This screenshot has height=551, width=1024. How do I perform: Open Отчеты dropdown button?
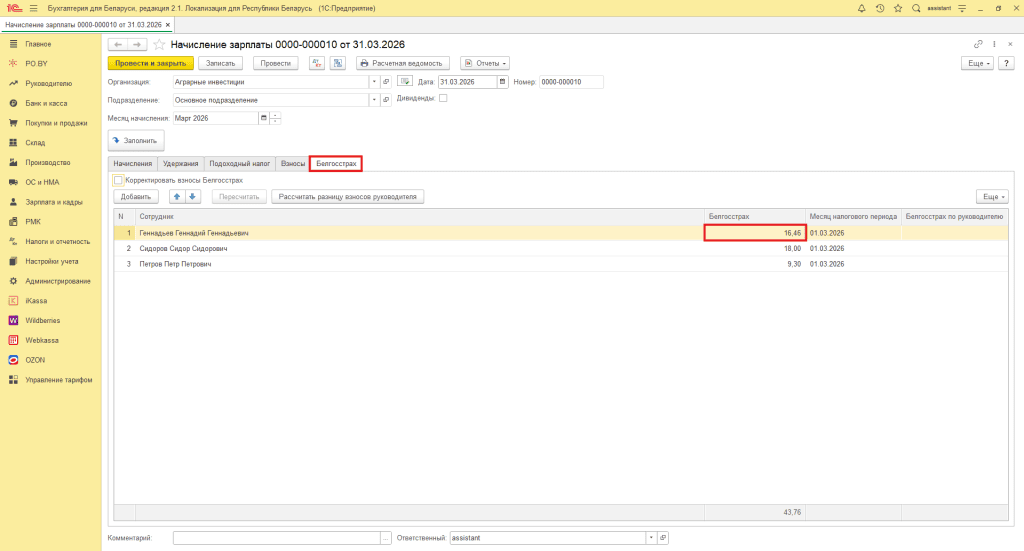click(485, 63)
